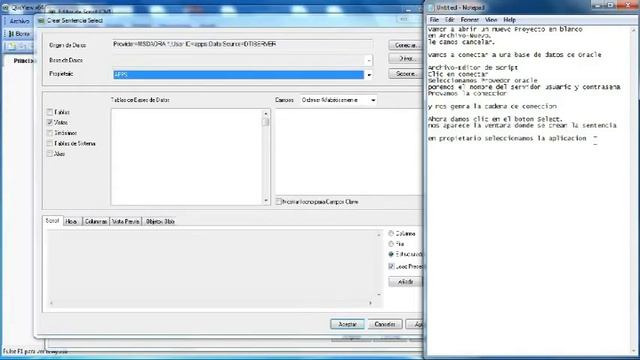This screenshot has width=640, height=360.
Task: Open the Vista Previa tab
Action: pyautogui.click(x=126, y=222)
